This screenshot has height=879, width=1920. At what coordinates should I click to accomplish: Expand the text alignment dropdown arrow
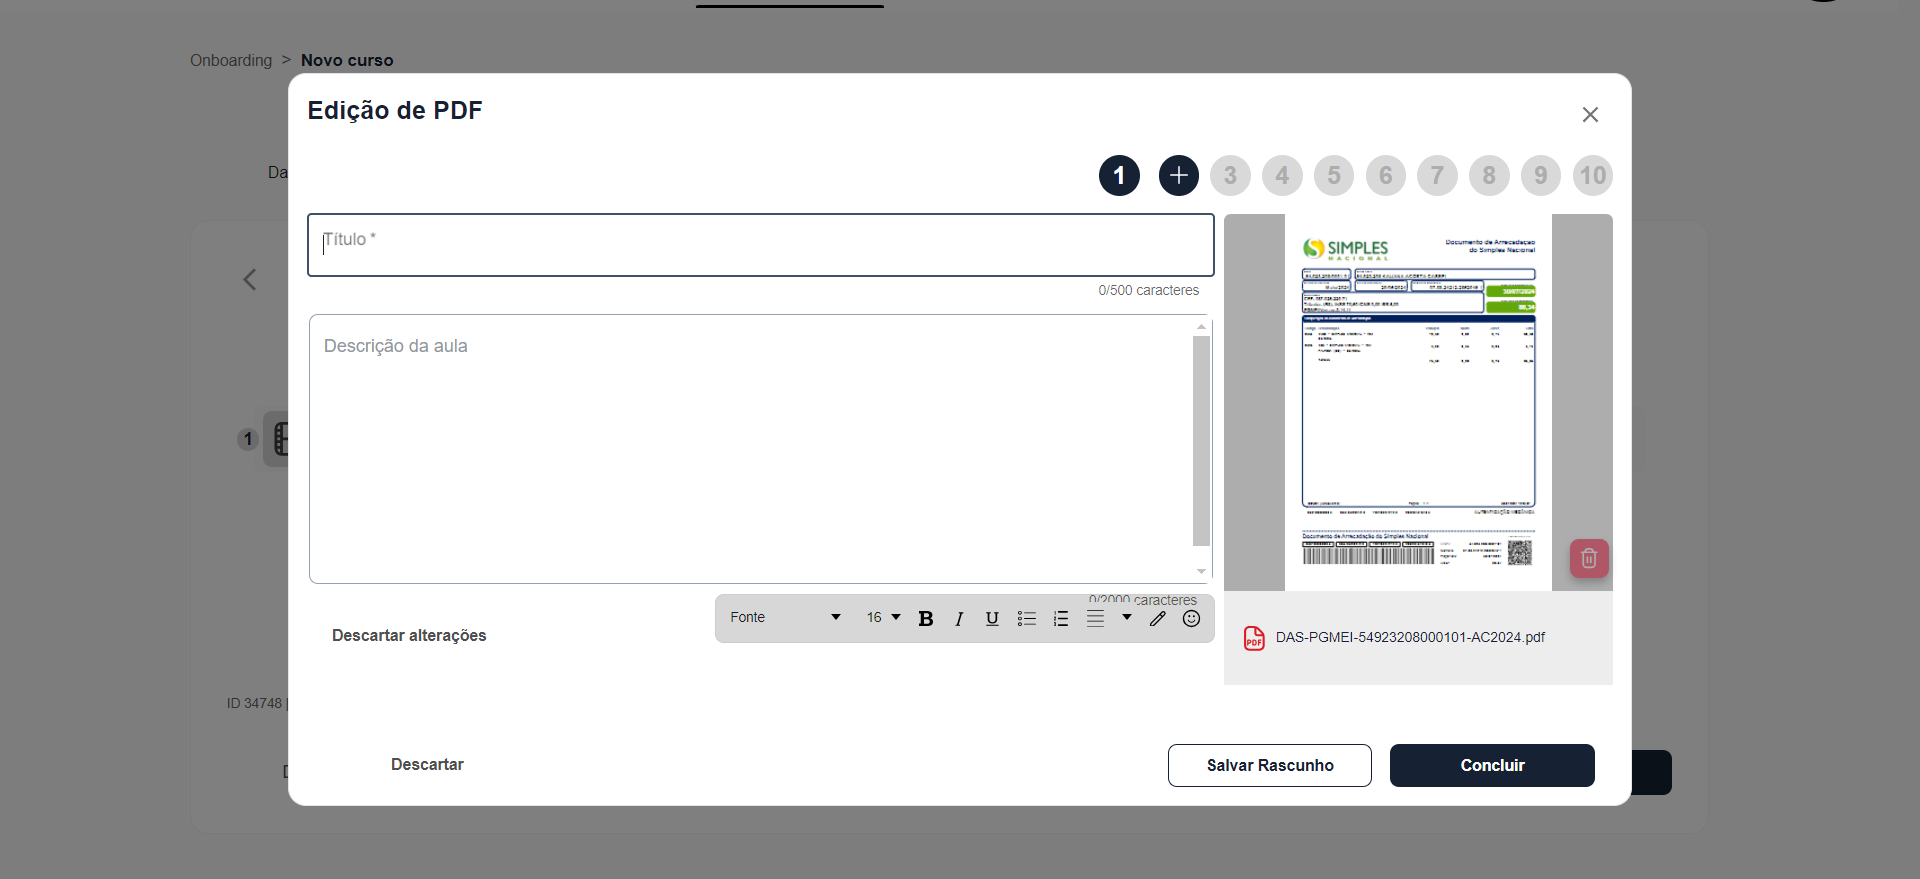click(1127, 618)
